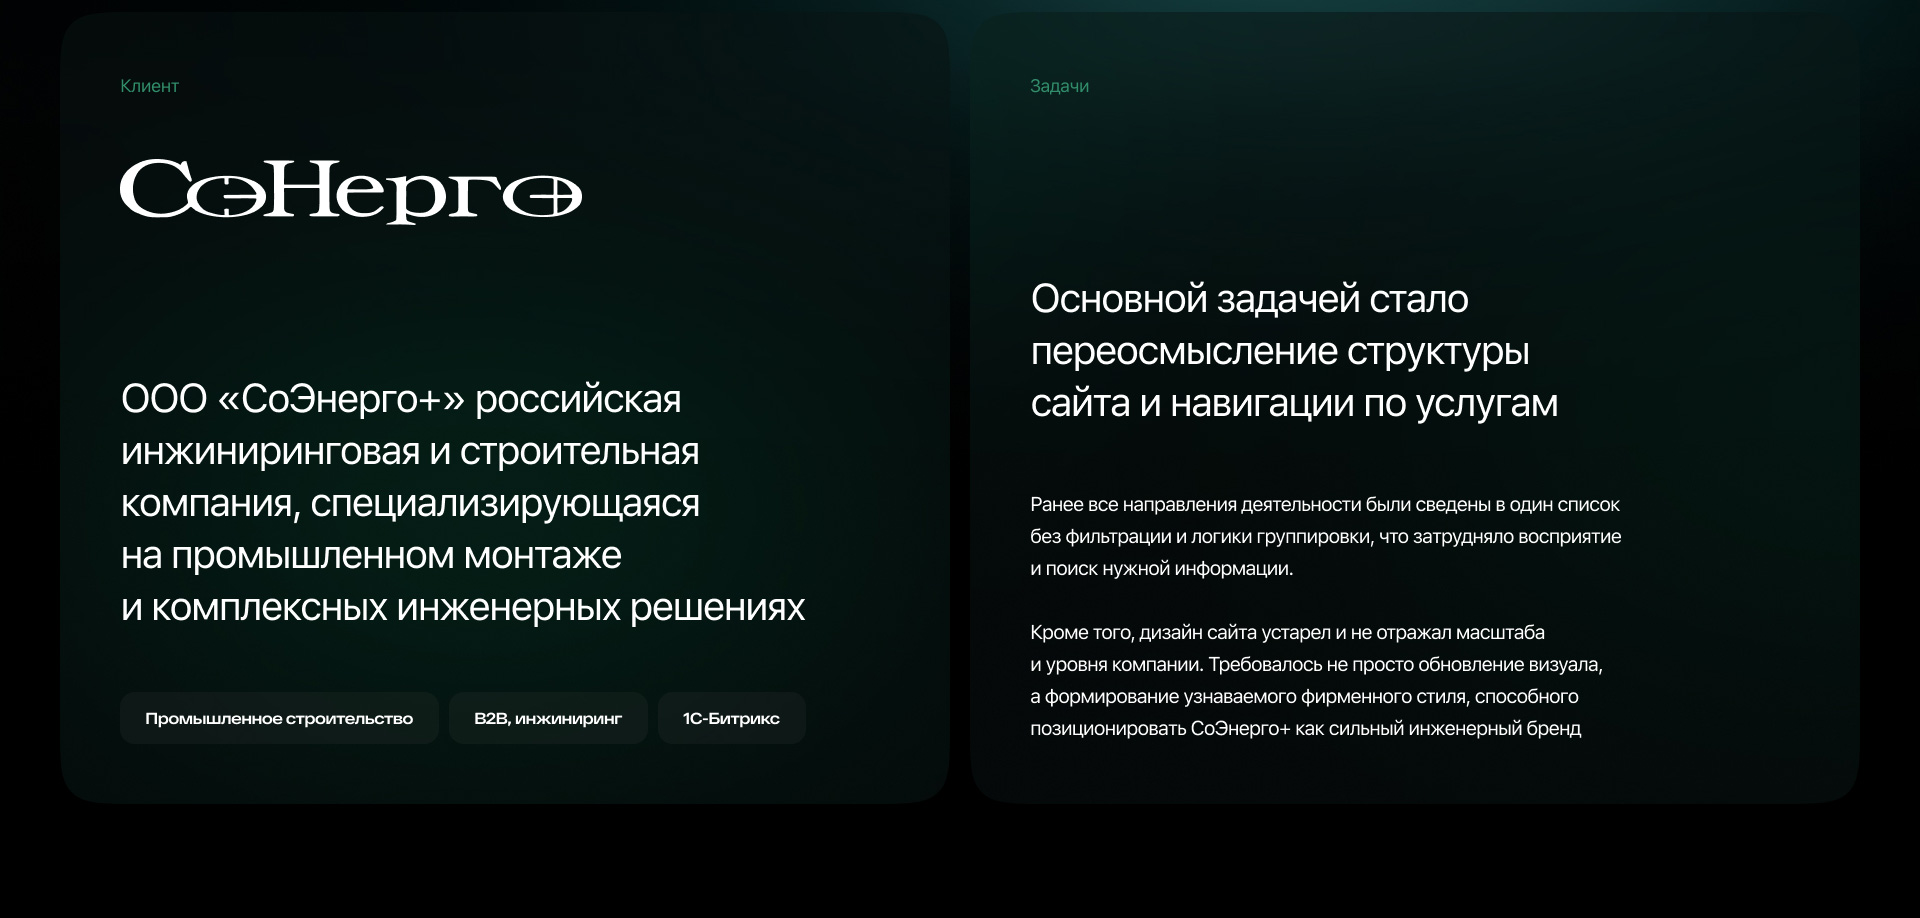The width and height of the screenshot is (1920, 918).
Task: Click the Задачи section label
Action: coord(1059,86)
